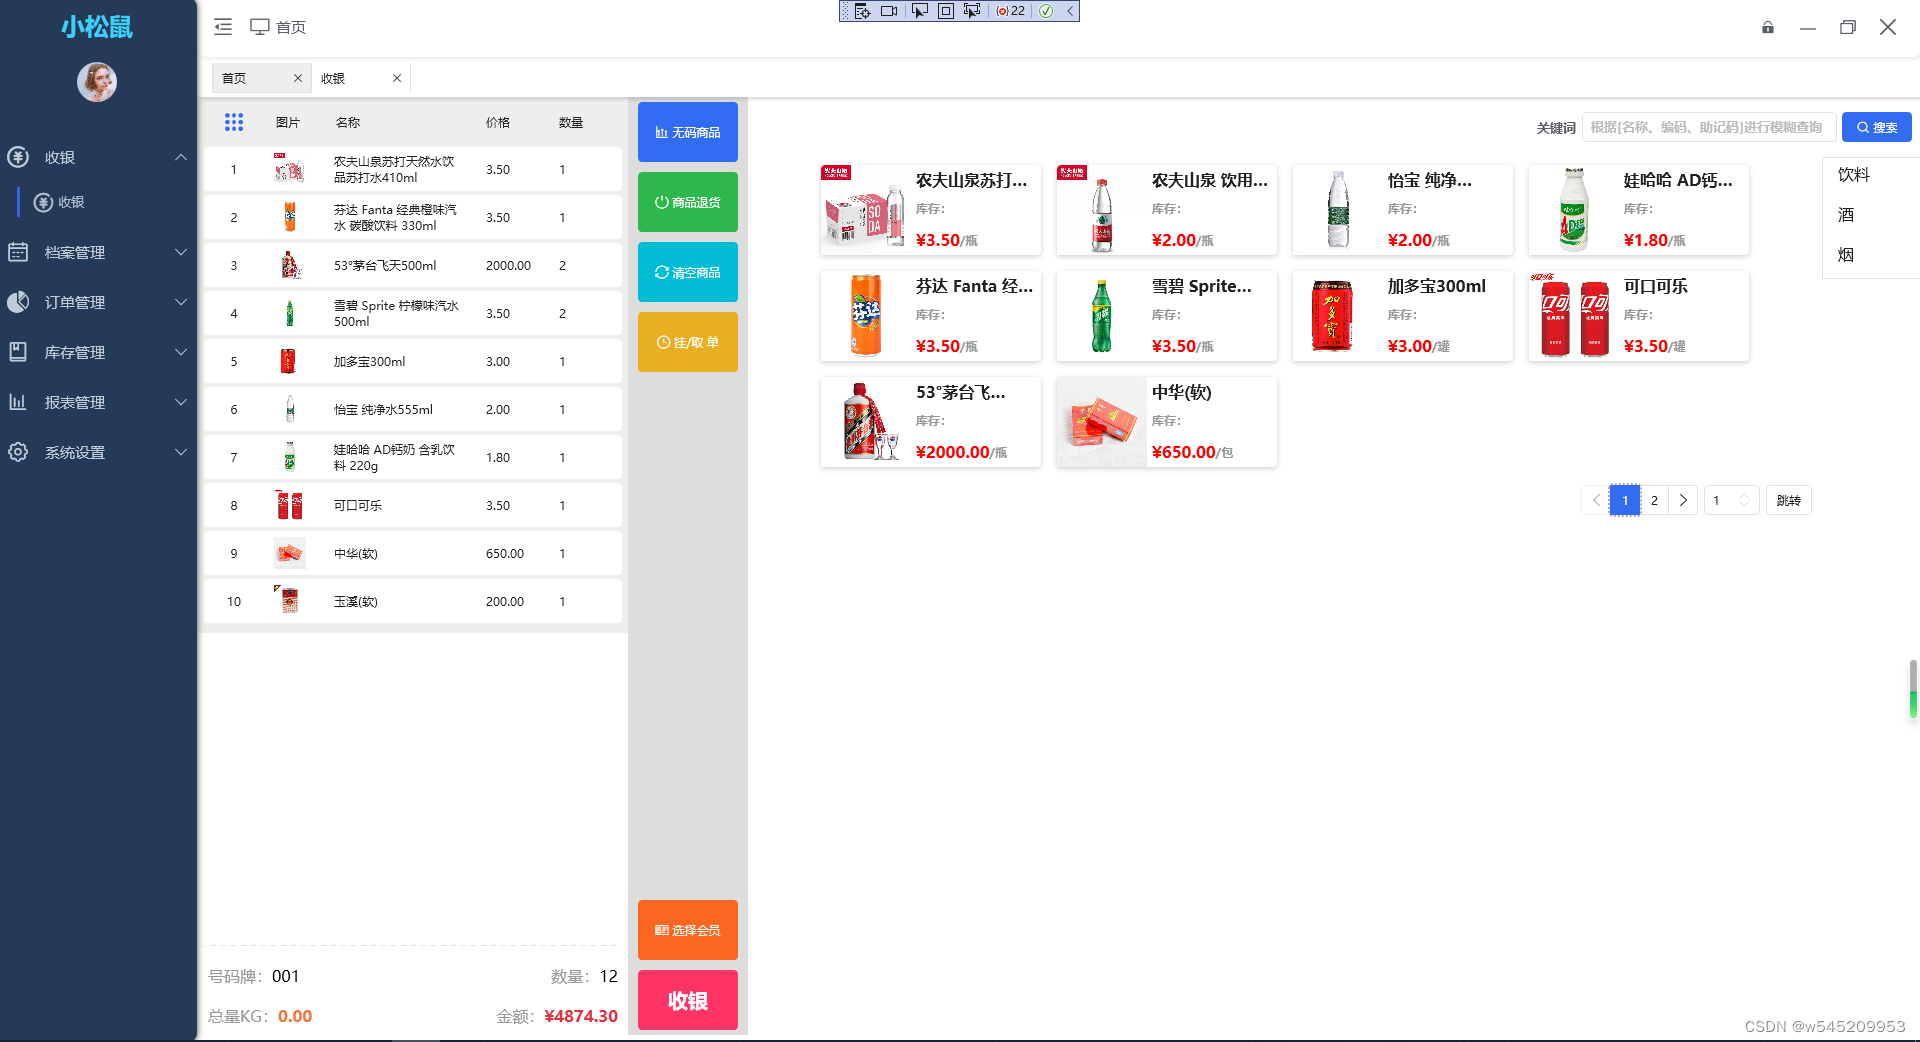The image size is (1920, 1042).
Task: Select the 农夫山泉 饮用水 product card
Action: coord(1166,210)
